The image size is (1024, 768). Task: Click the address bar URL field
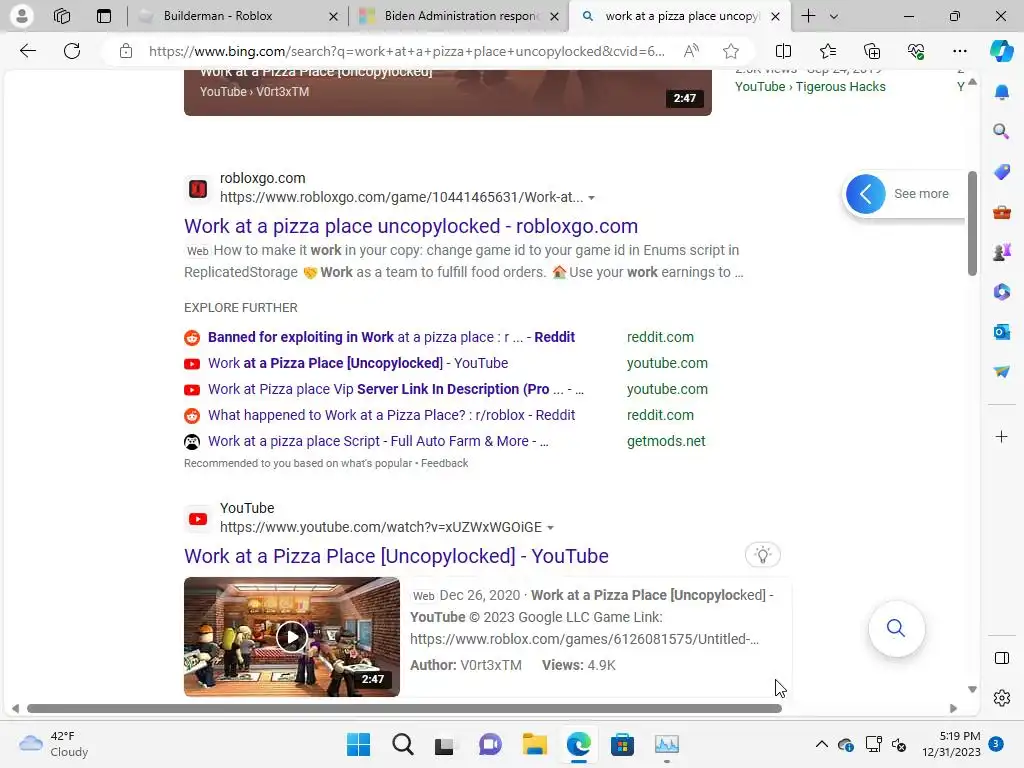[406, 51]
